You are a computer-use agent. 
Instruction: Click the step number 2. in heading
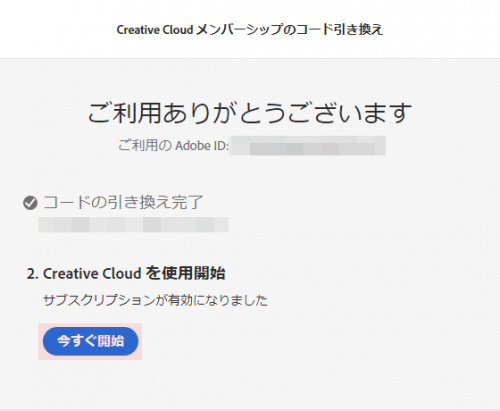(x=33, y=274)
